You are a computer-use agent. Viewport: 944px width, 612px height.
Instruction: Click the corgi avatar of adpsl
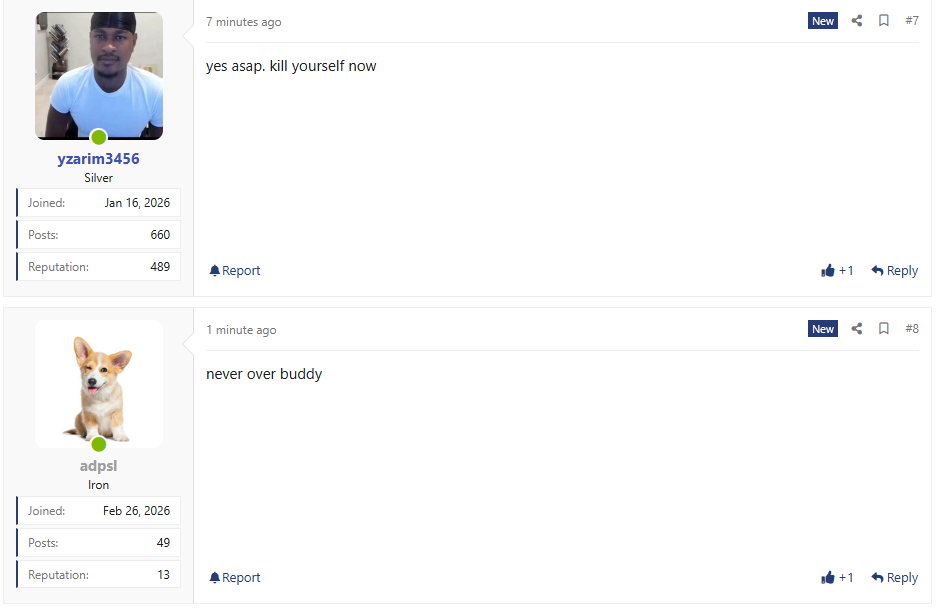point(99,384)
